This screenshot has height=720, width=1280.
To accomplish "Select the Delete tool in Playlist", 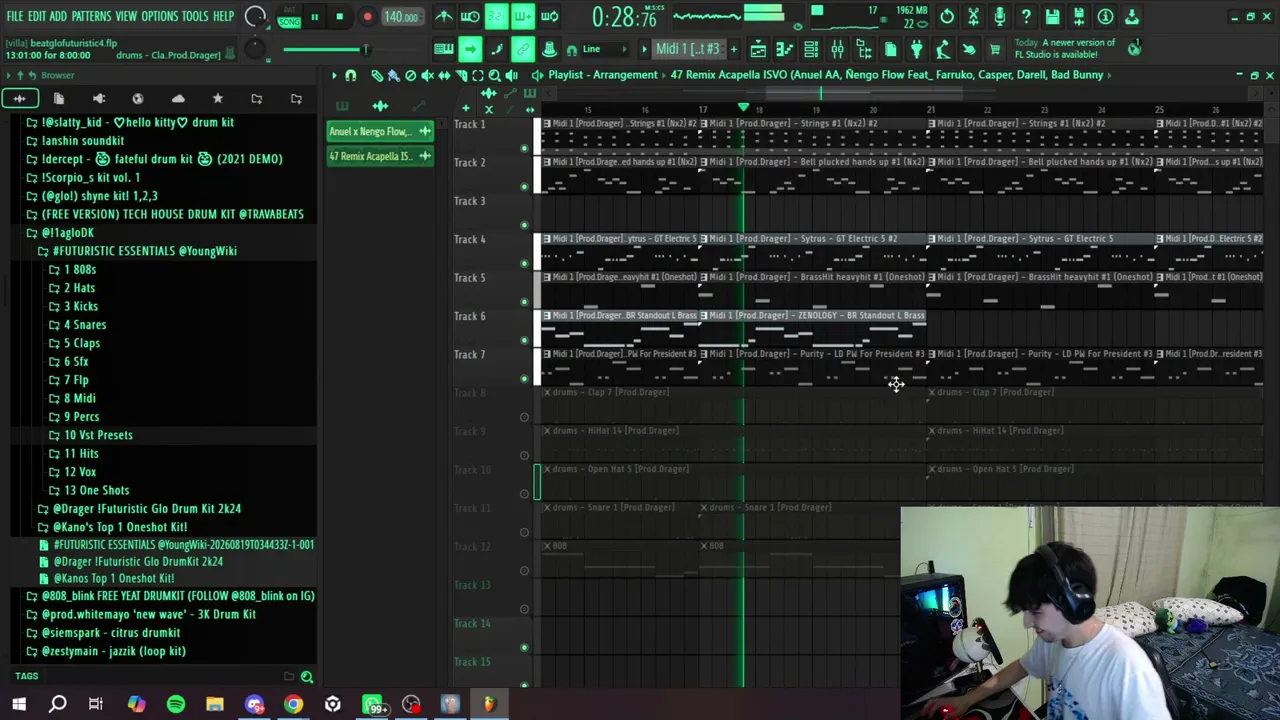I will click(x=410, y=75).
